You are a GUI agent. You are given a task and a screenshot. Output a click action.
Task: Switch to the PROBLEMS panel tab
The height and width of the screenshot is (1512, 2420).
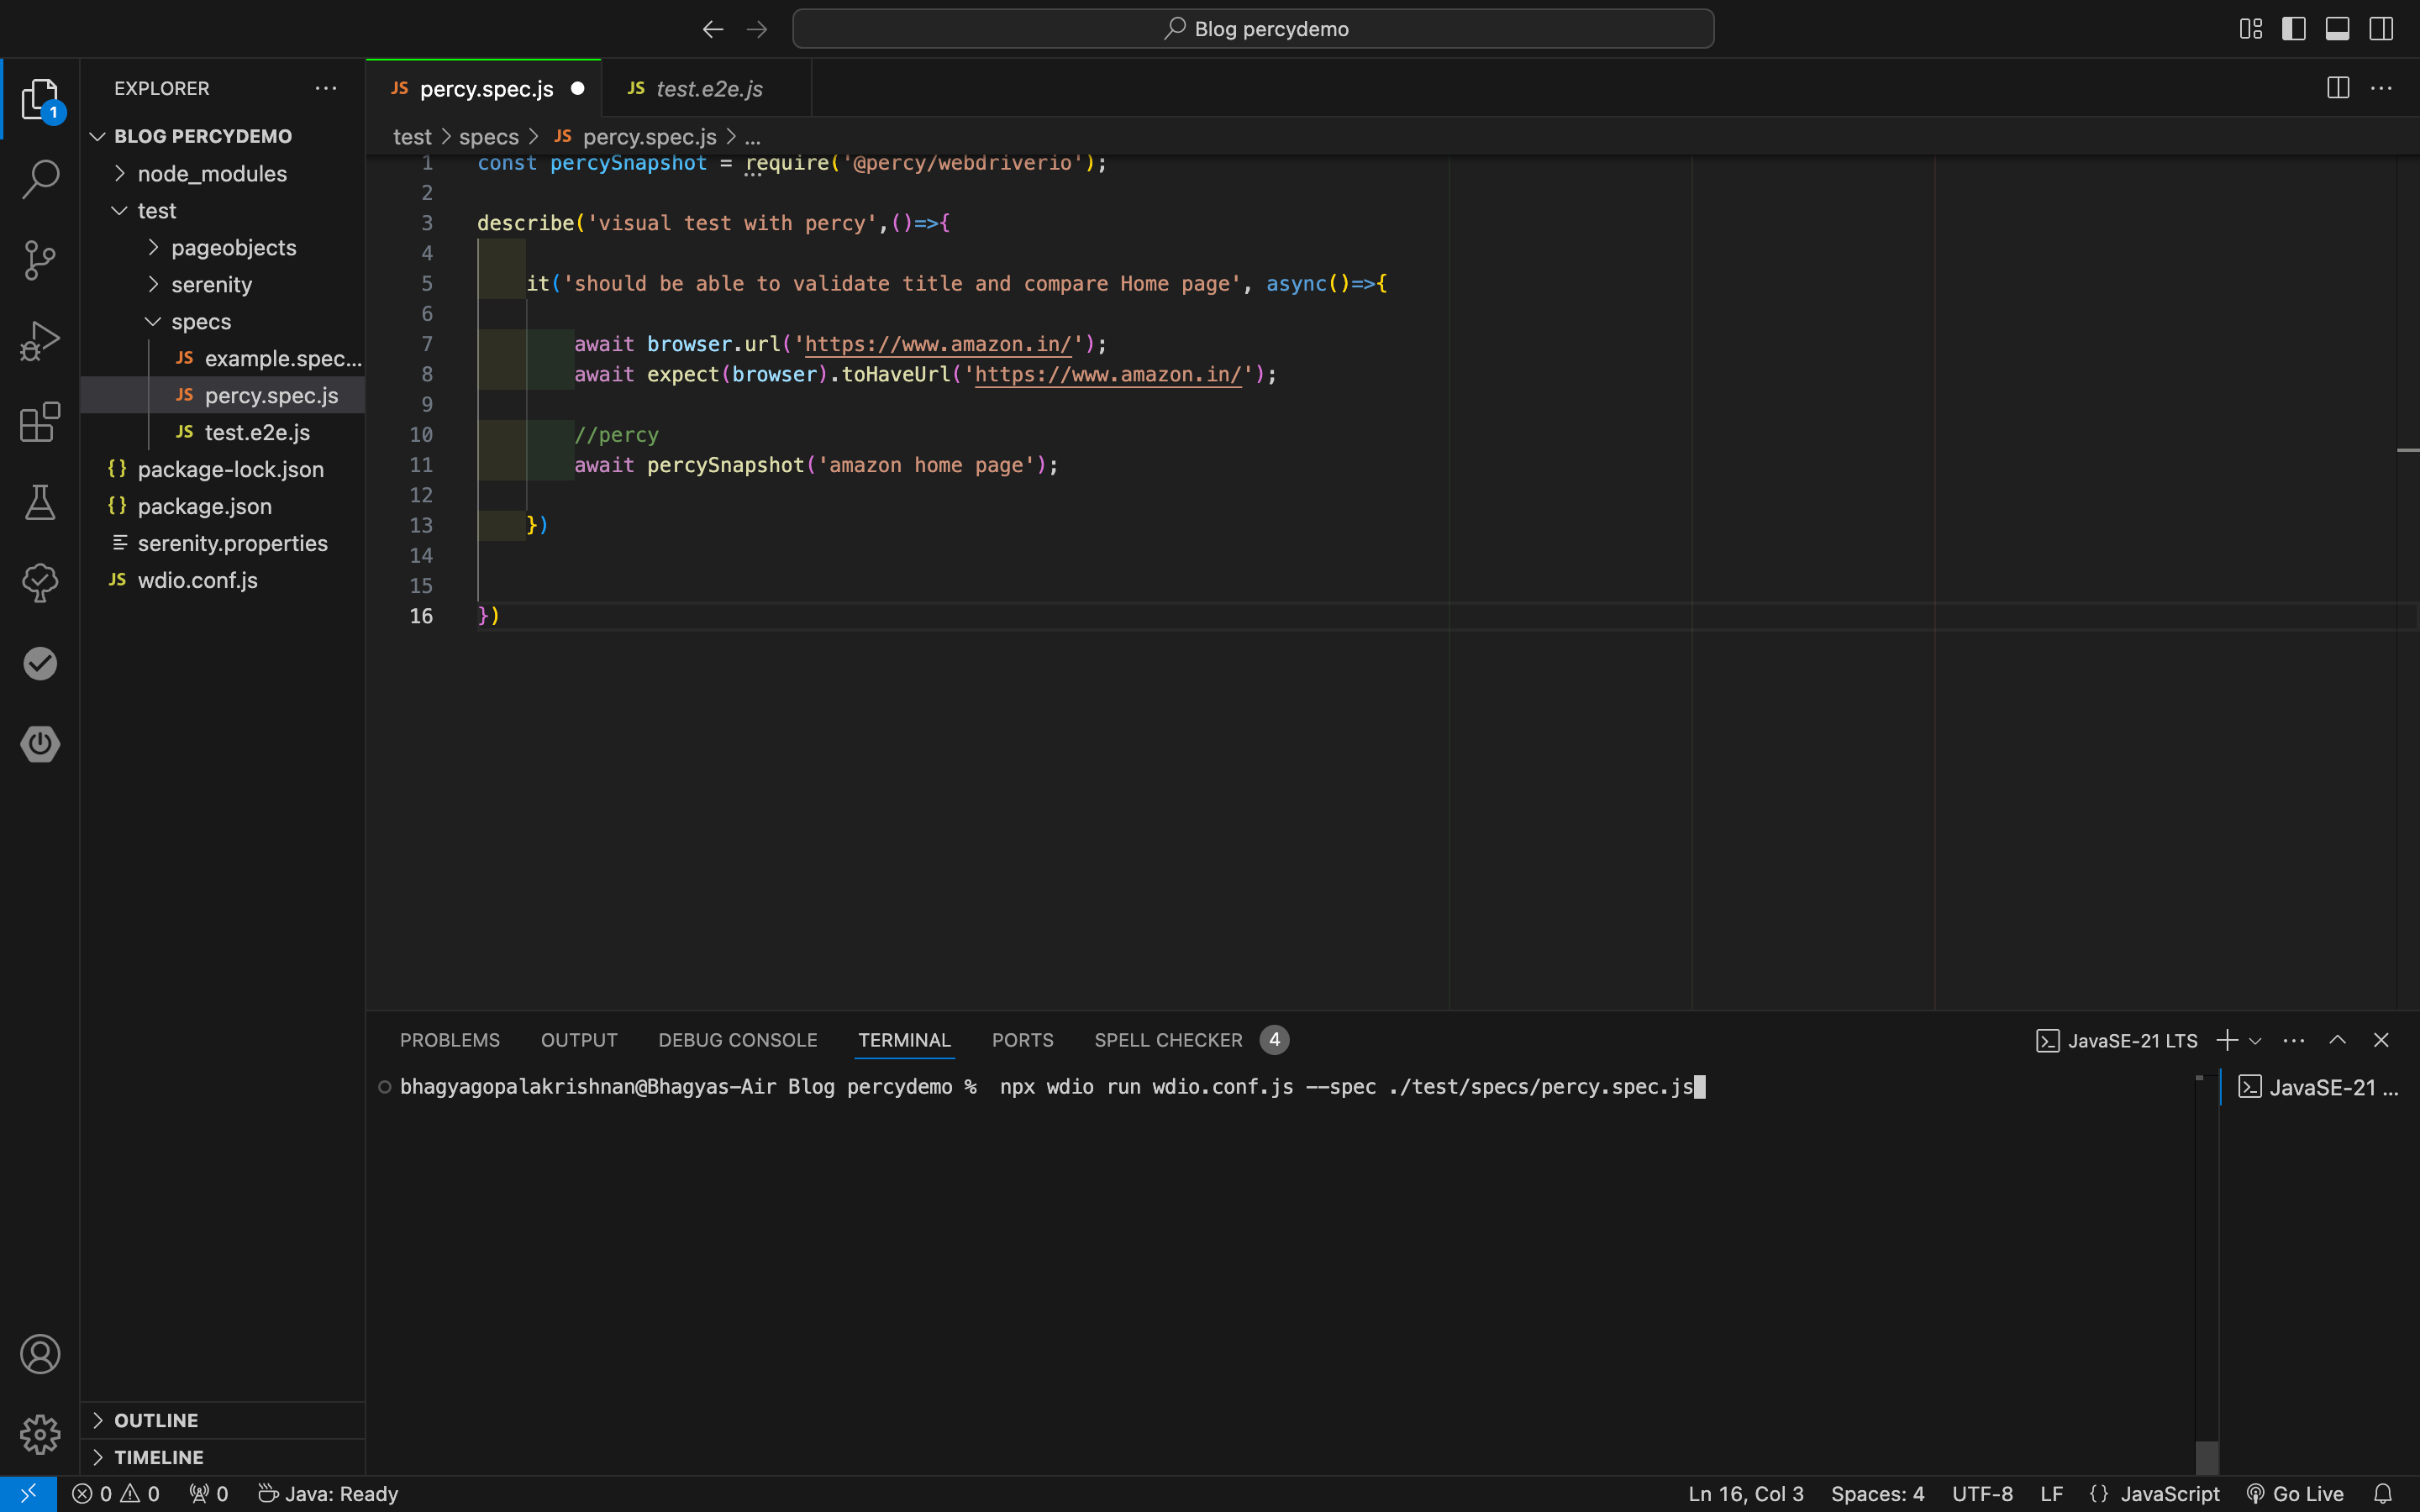(x=449, y=1040)
